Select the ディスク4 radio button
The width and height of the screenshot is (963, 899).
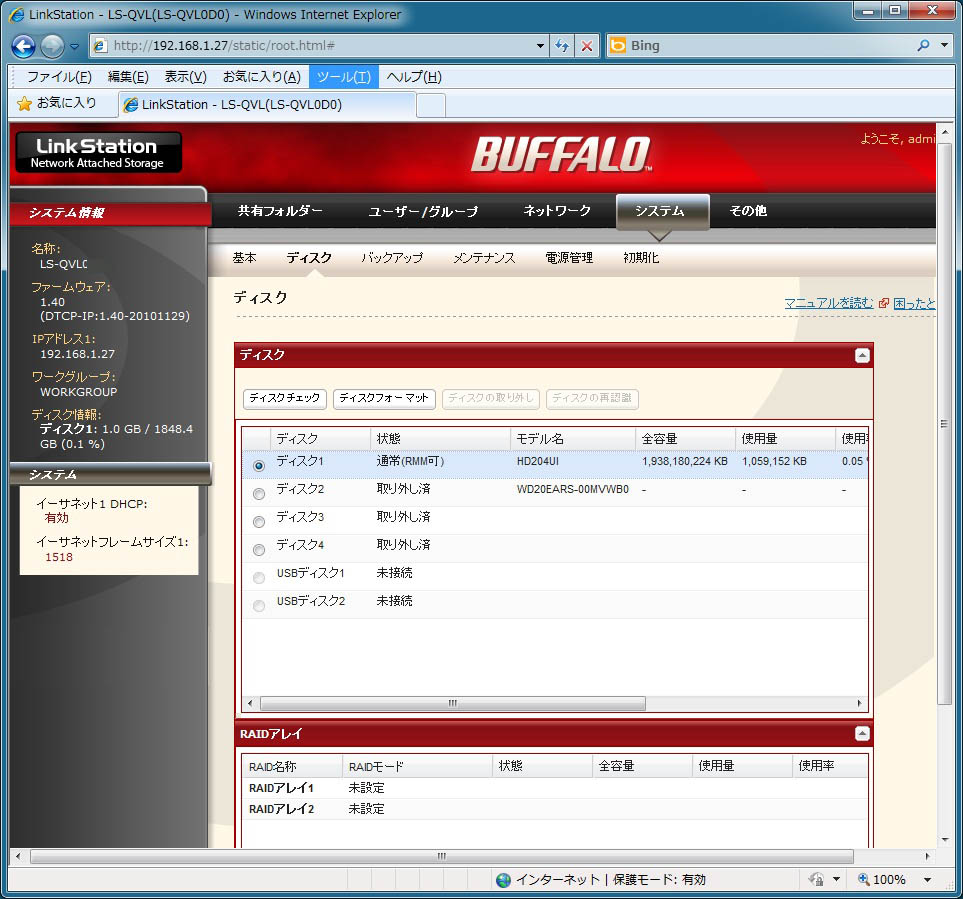[259, 550]
